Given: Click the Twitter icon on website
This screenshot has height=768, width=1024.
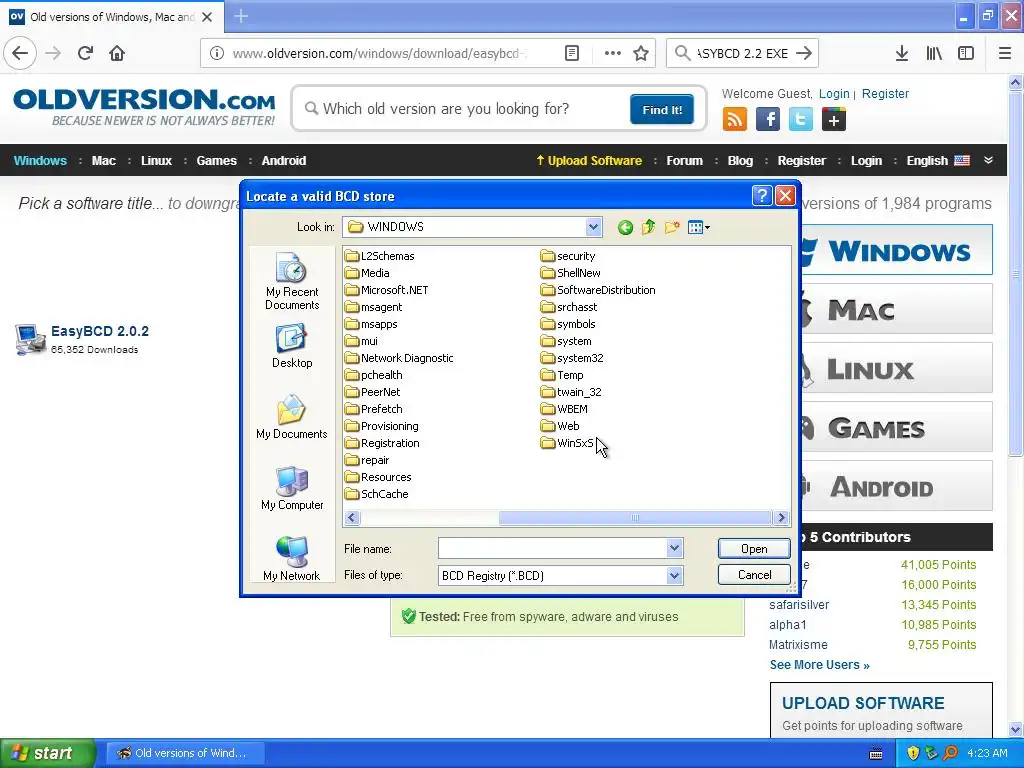Looking at the screenshot, I should [x=801, y=120].
